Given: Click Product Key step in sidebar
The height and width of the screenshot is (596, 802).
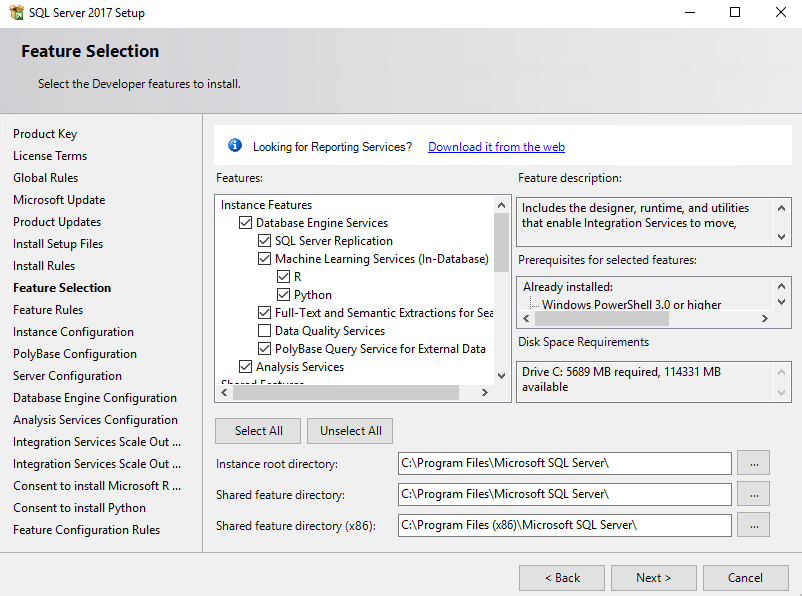Looking at the screenshot, I should [45, 134].
